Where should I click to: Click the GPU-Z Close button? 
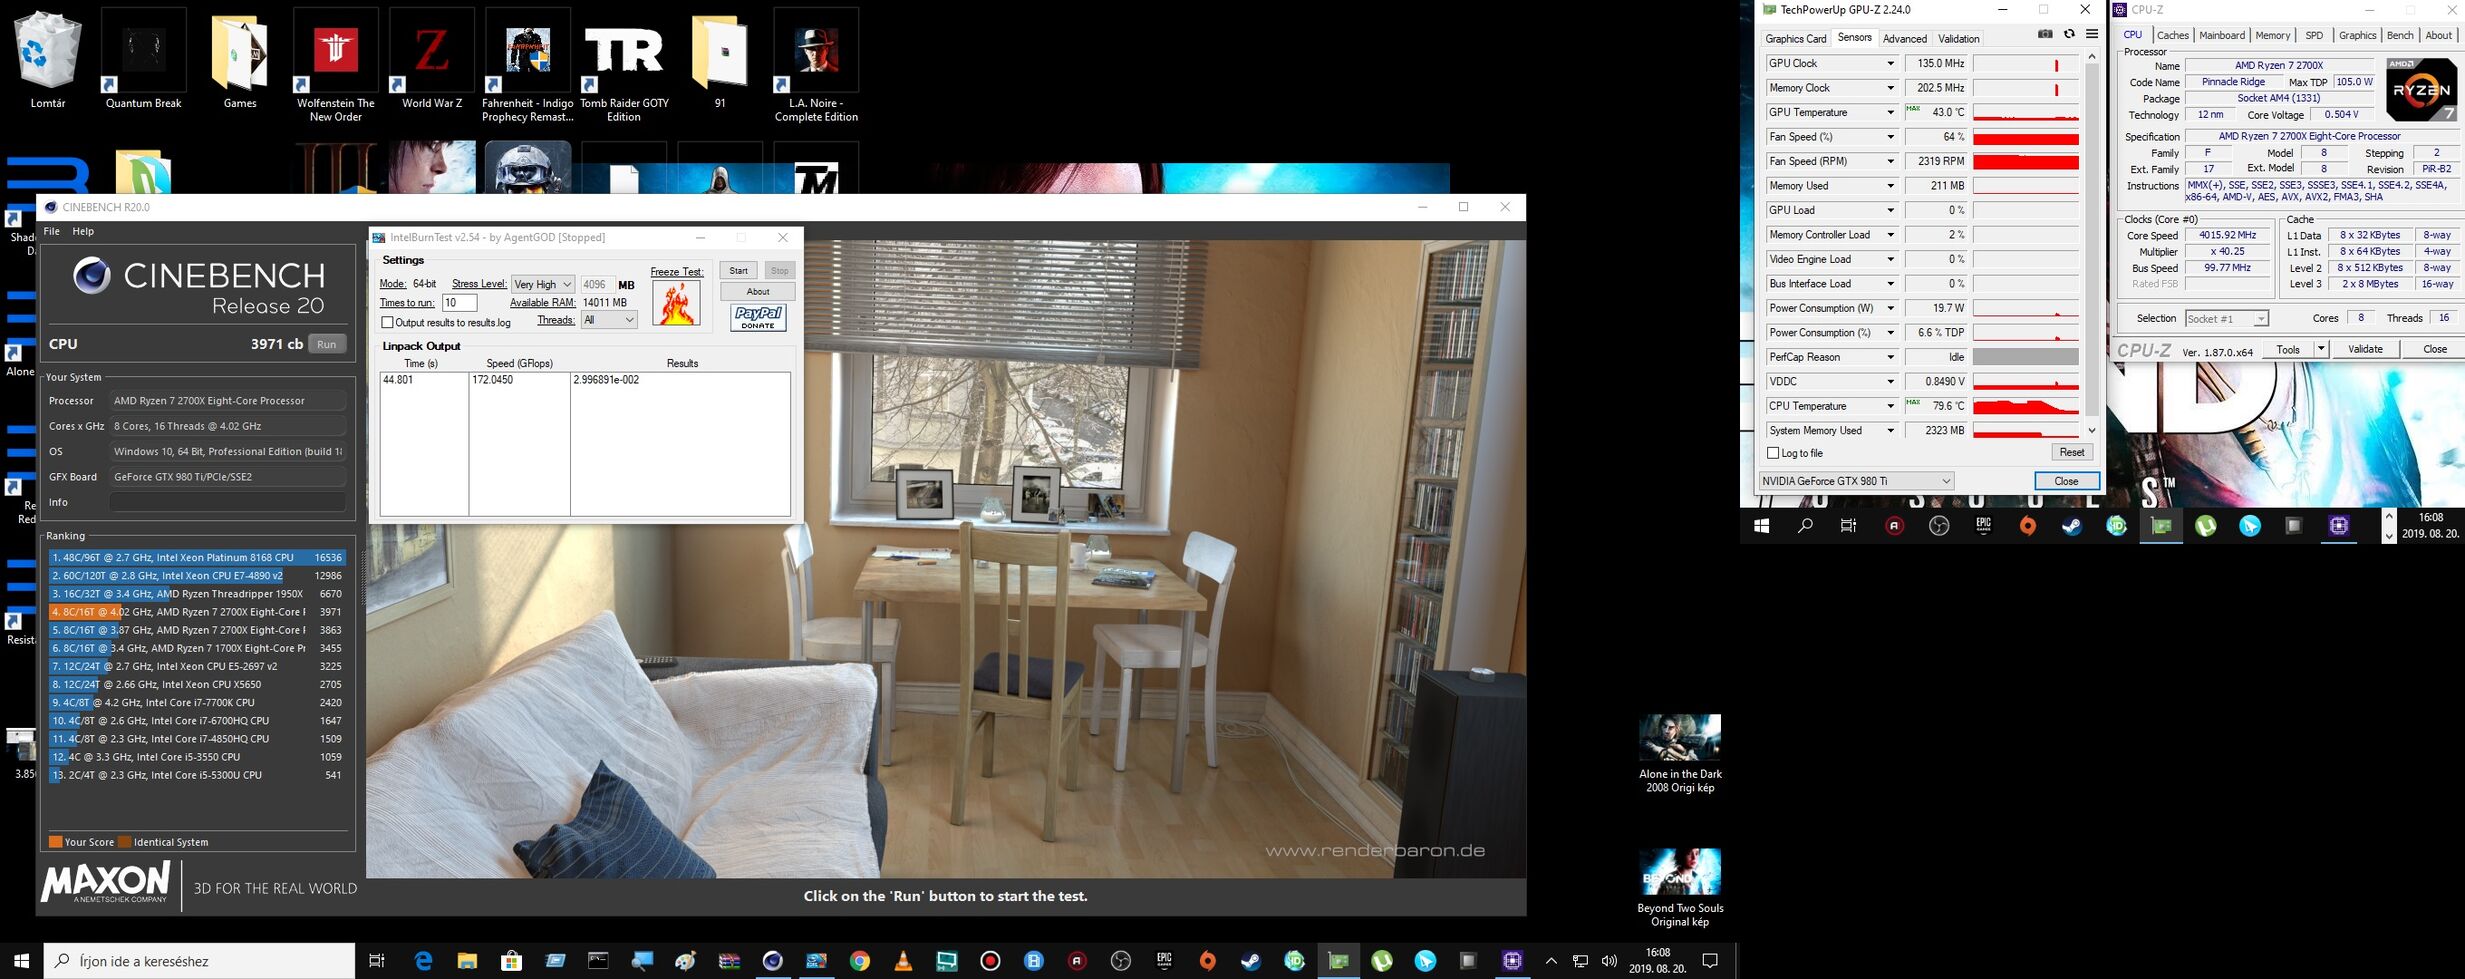2066,481
